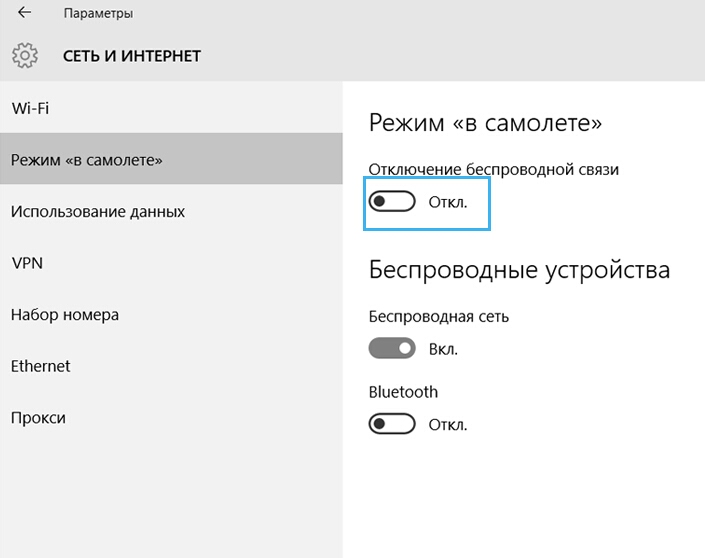Go back using the arrow icon
This screenshot has width=705, height=558.
(24, 13)
